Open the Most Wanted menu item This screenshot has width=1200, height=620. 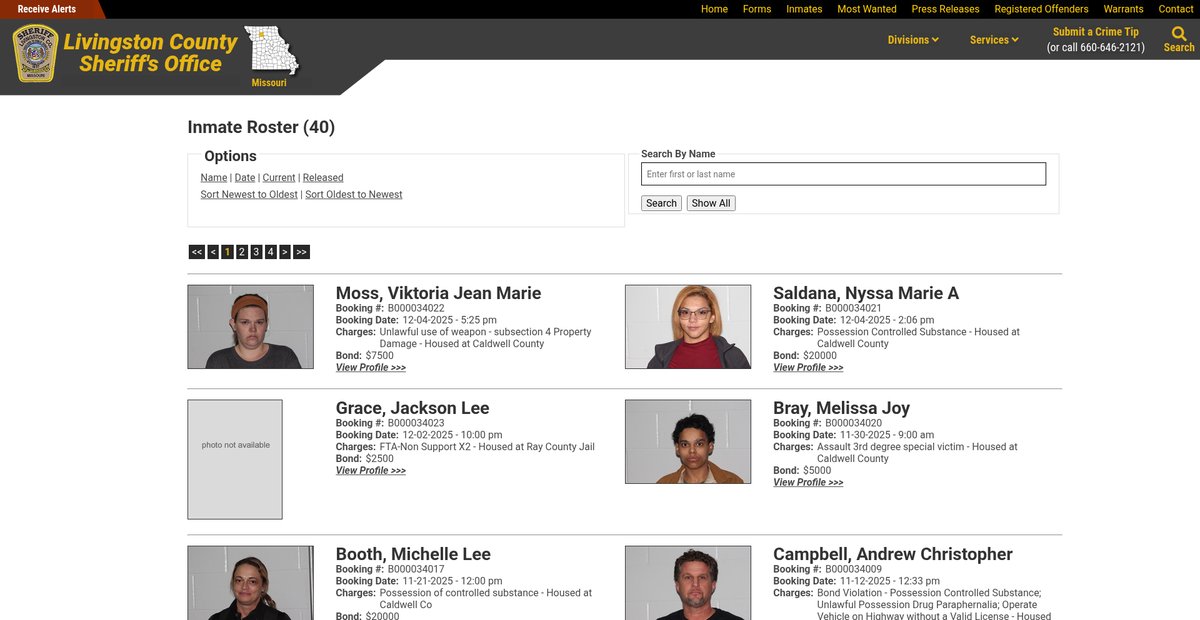[x=867, y=9]
